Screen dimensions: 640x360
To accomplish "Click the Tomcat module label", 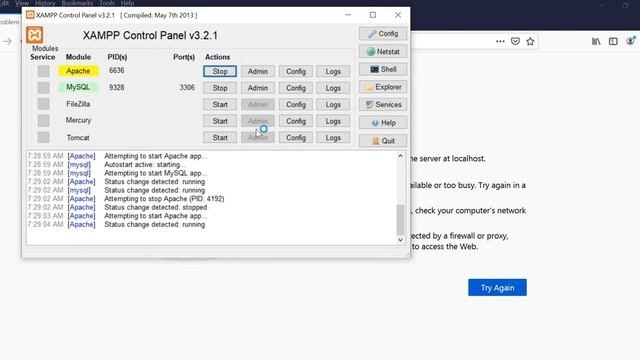I will (x=78, y=138).
